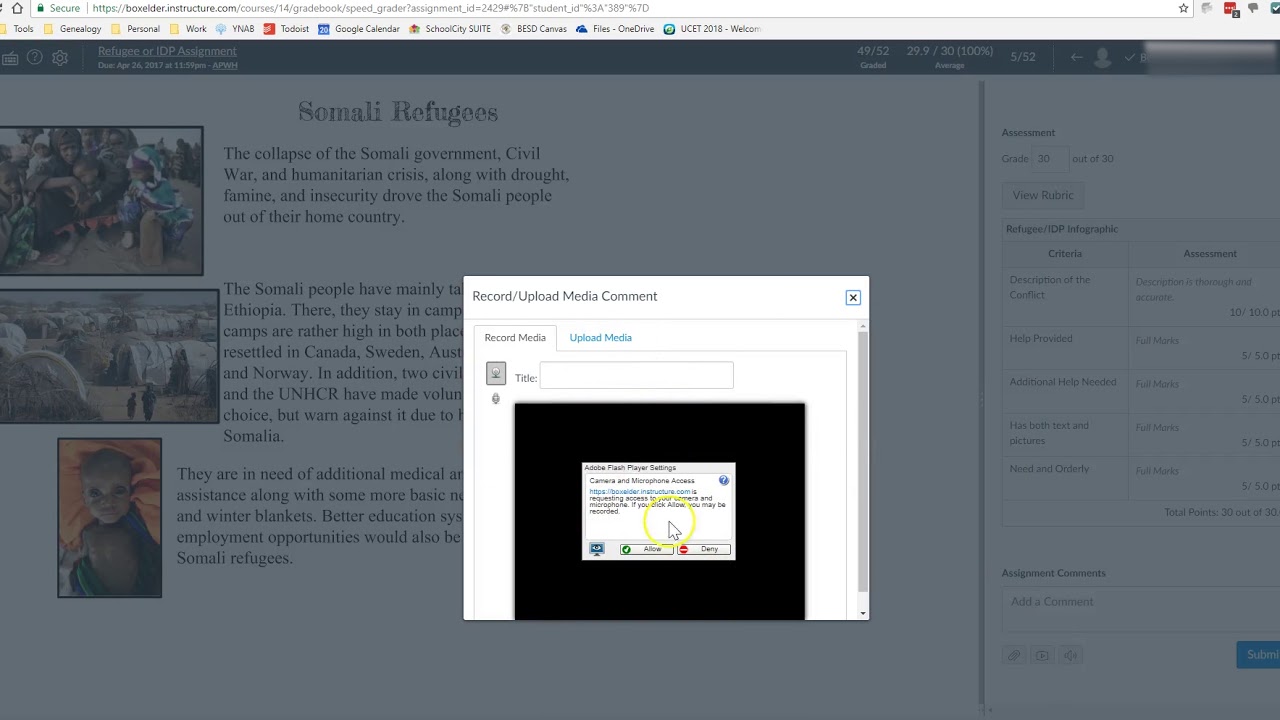Click the malnourished child photo
The width and height of the screenshot is (1280, 720).
[x=109, y=518]
